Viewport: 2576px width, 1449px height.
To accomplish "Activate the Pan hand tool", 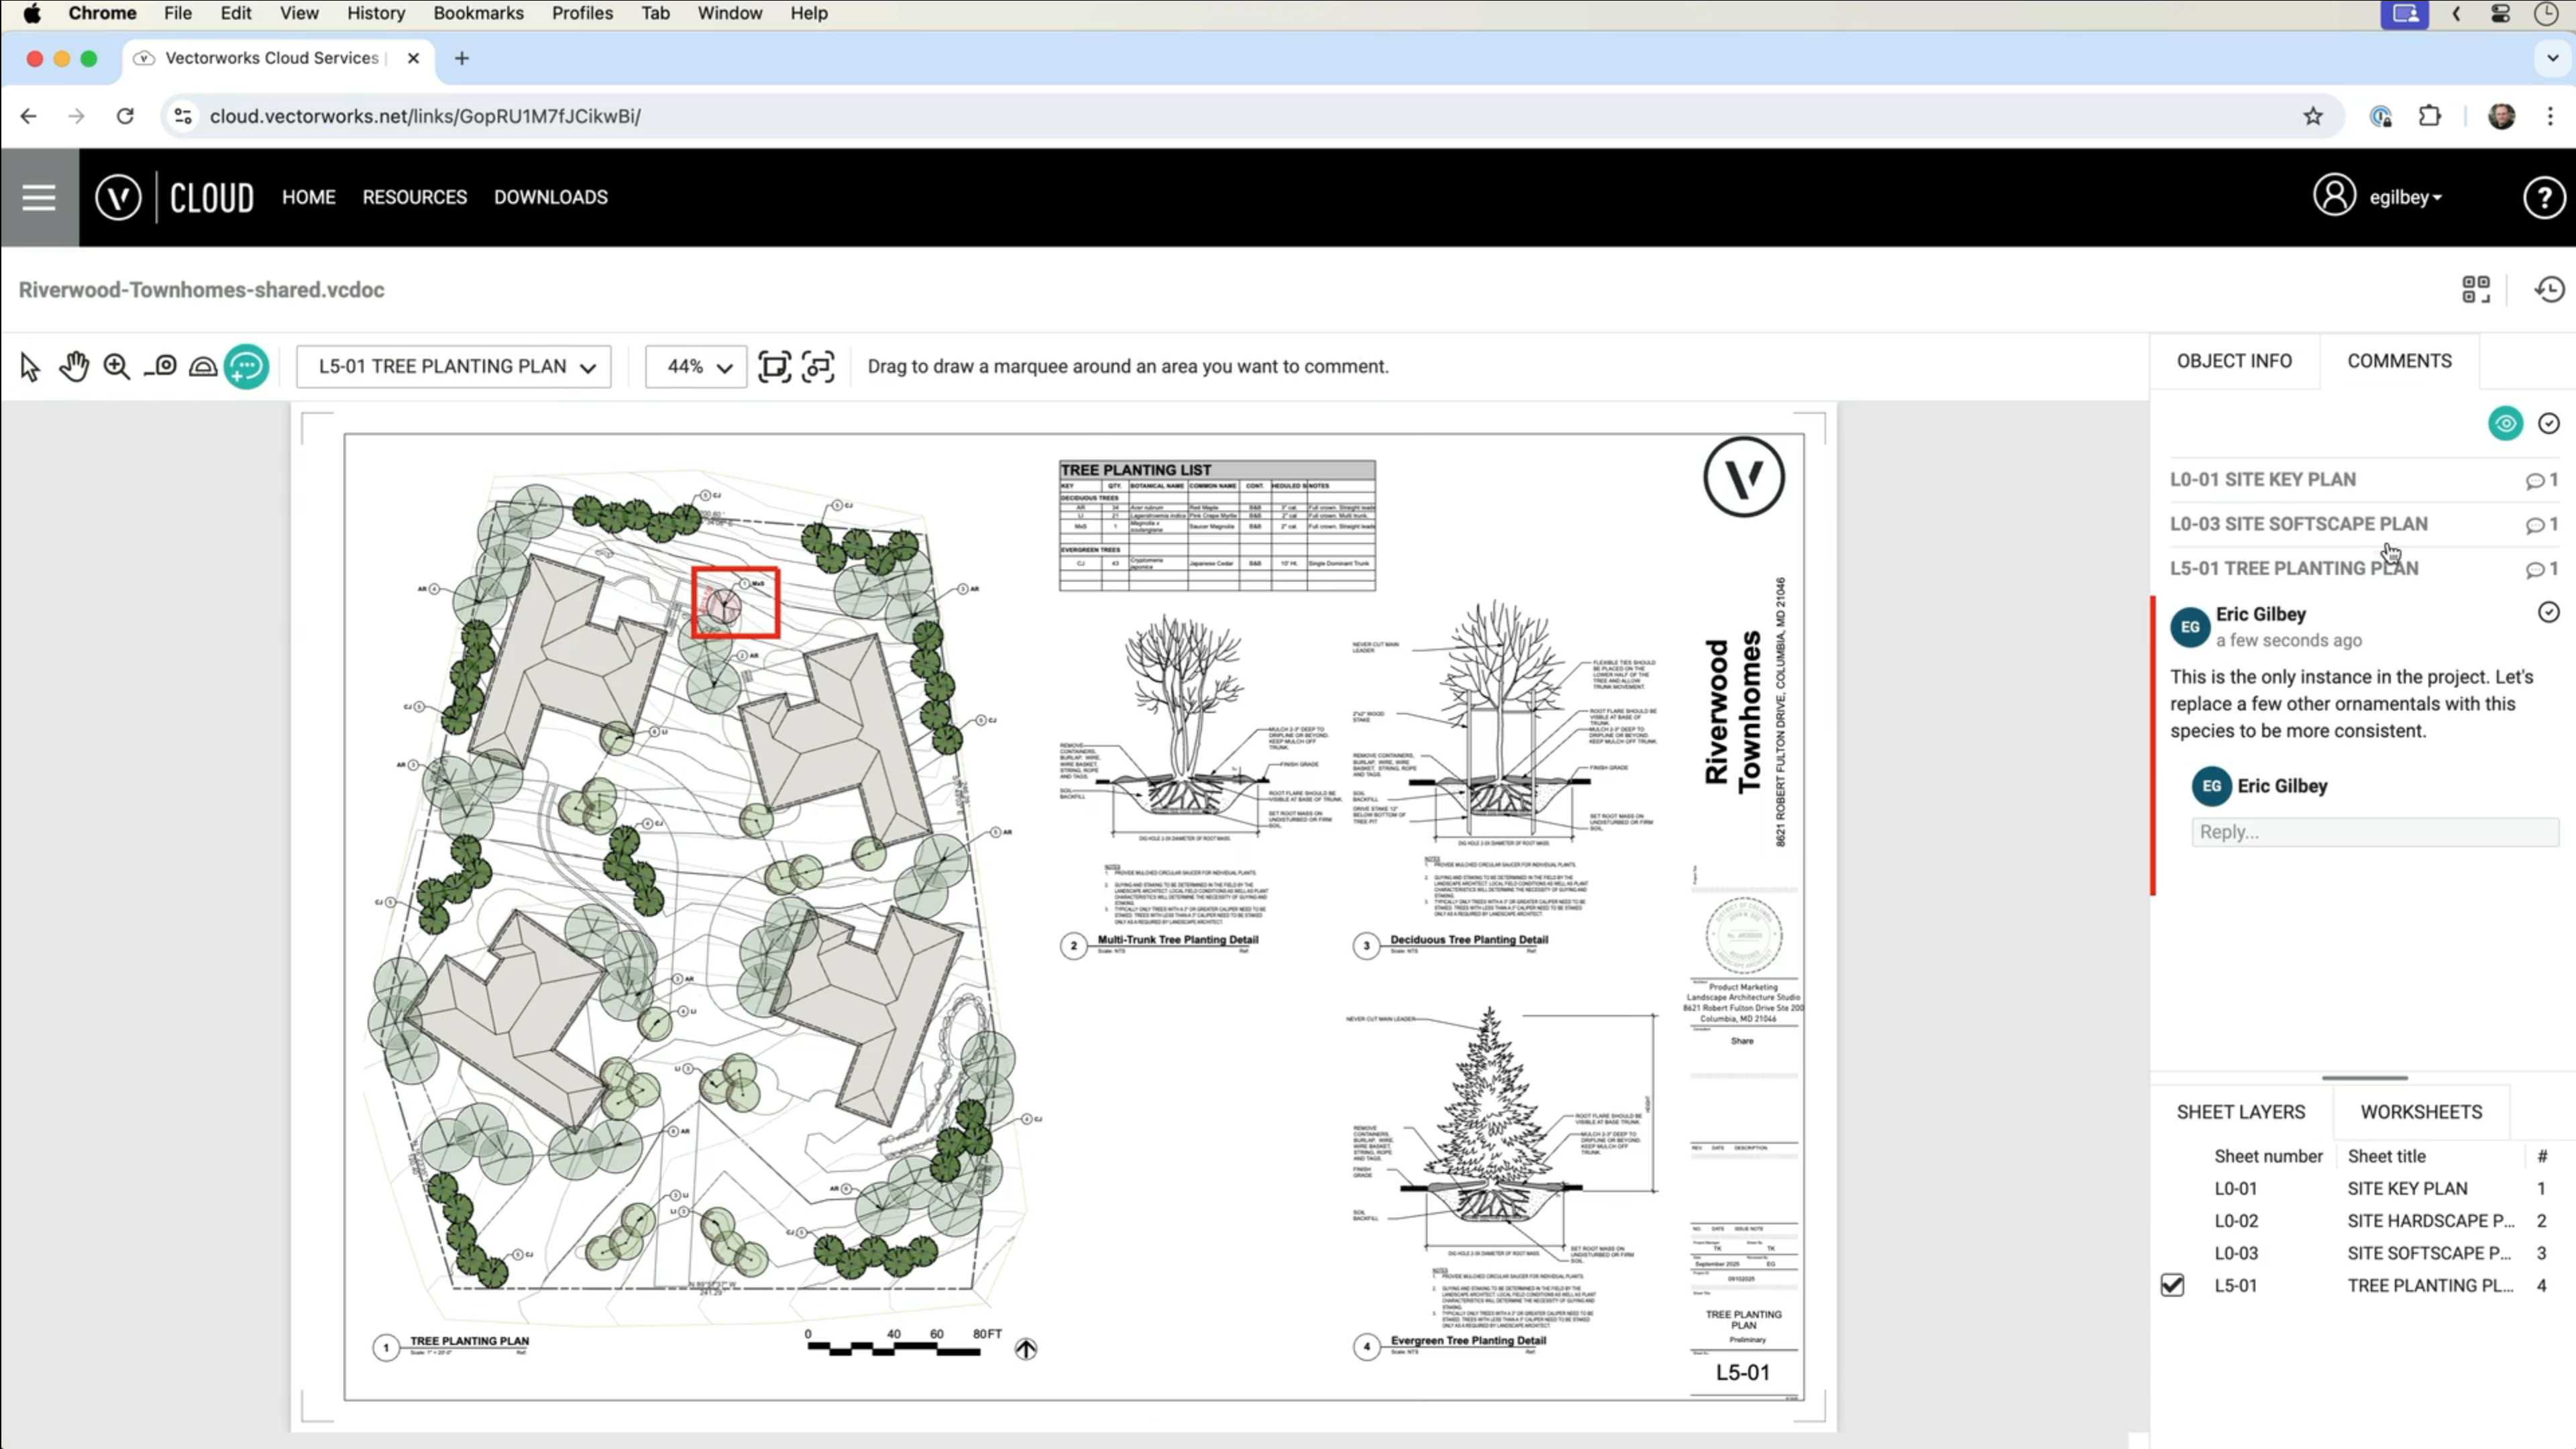I will point(73,367).
